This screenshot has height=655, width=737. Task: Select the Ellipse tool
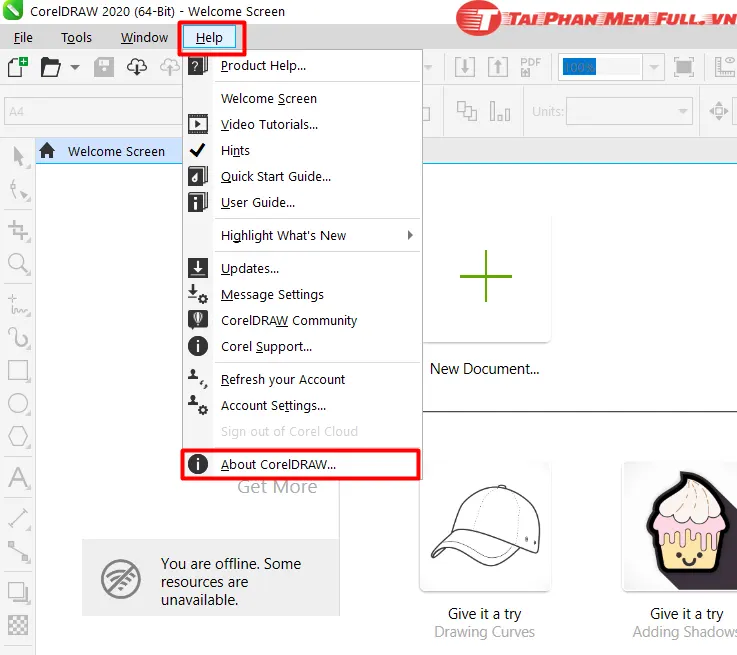pyautogui.click(x=19, y=403)
